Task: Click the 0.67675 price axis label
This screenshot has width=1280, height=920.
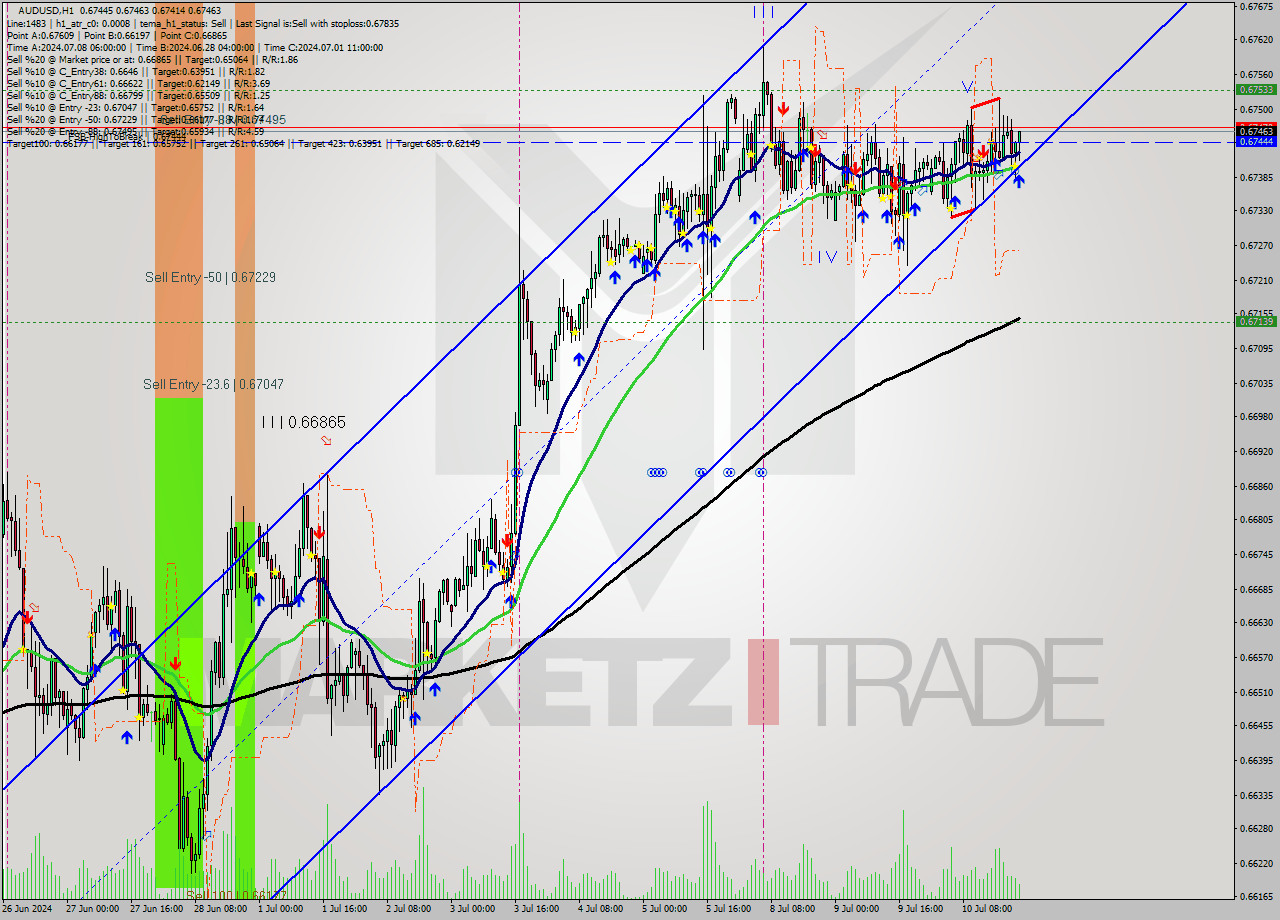Action: pyautogui.click(x=1256, y=6)
